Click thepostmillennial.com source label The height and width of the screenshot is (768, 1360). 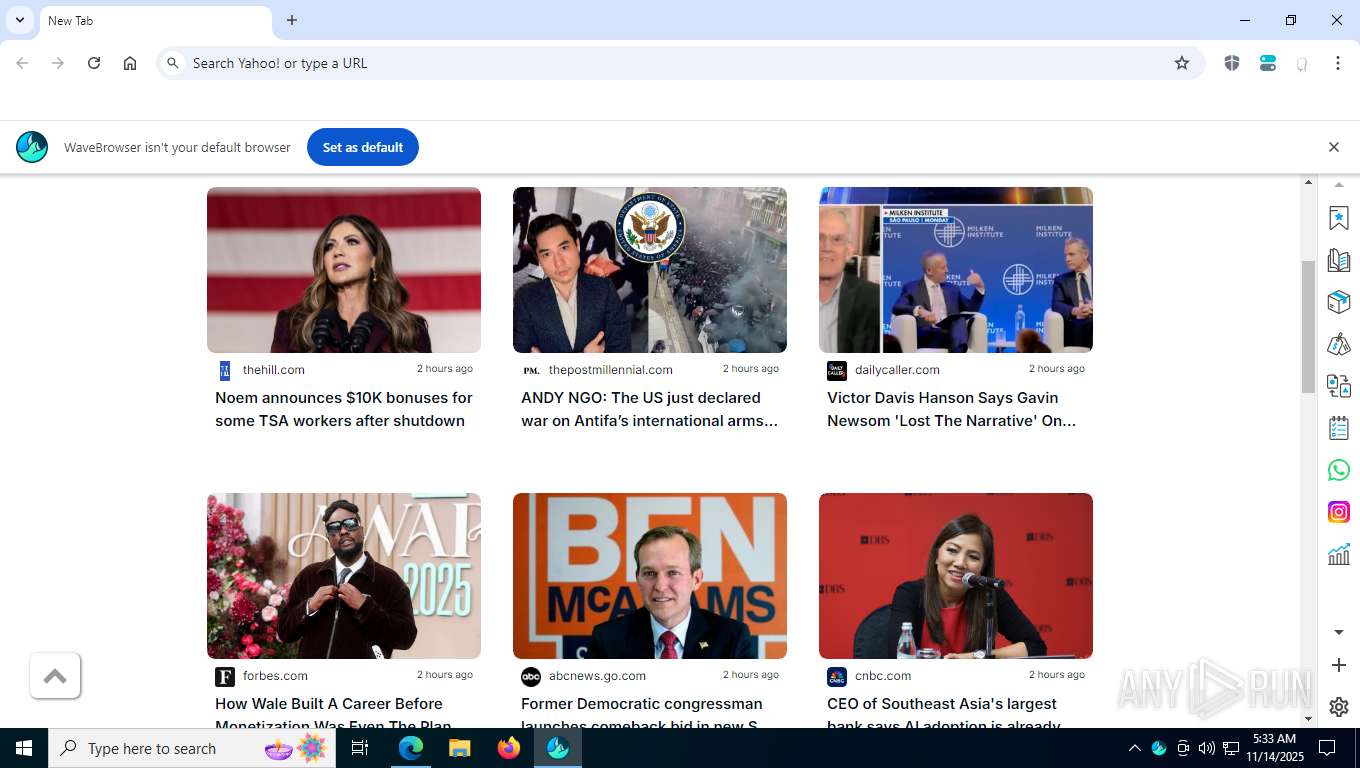coord(610,370)
